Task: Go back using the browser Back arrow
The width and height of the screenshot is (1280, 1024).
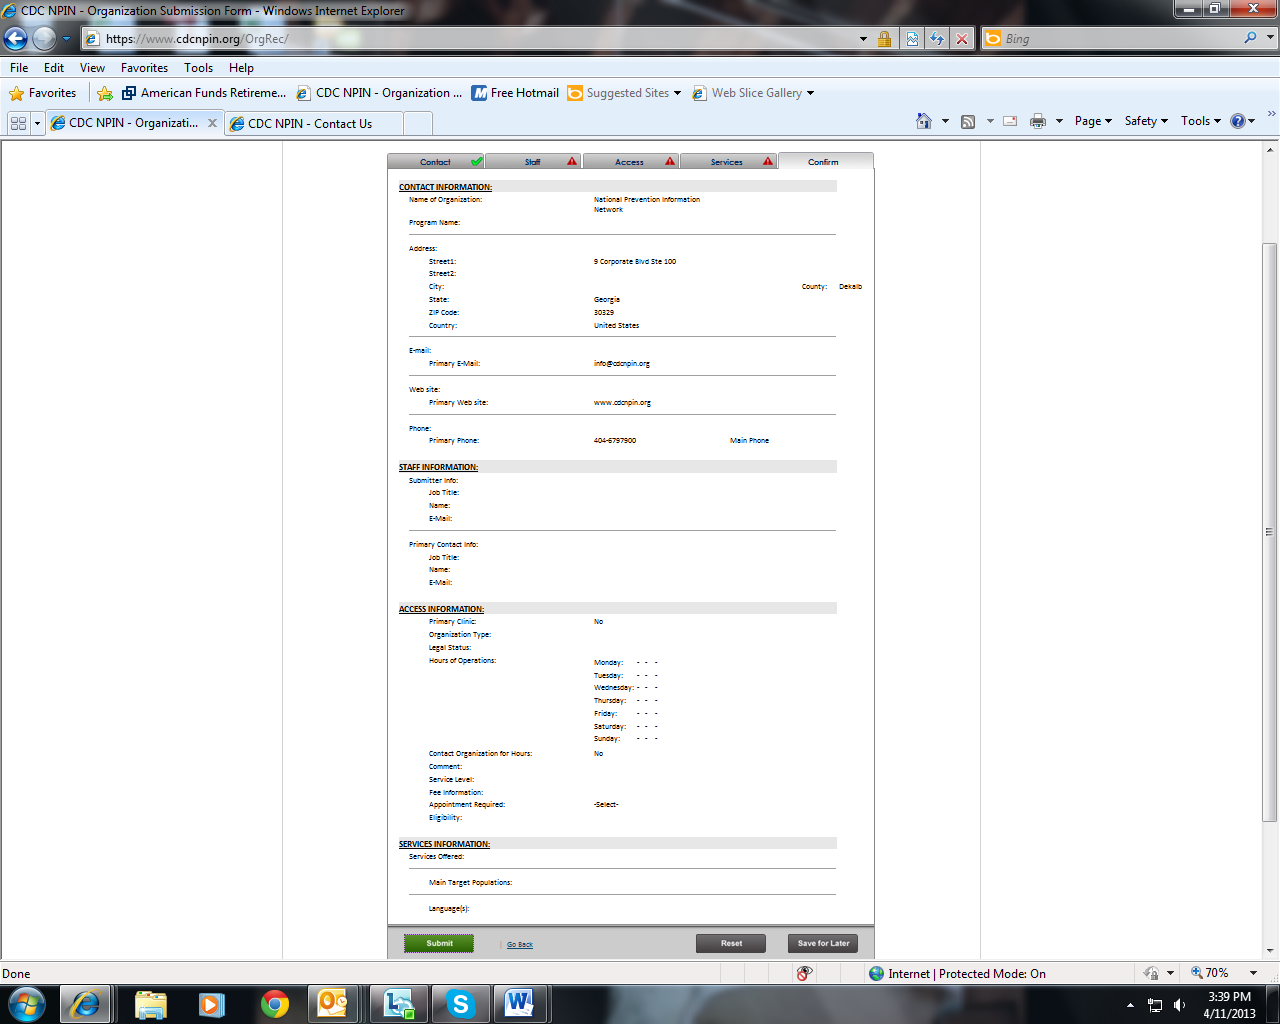Action: [x=16, y=38]
